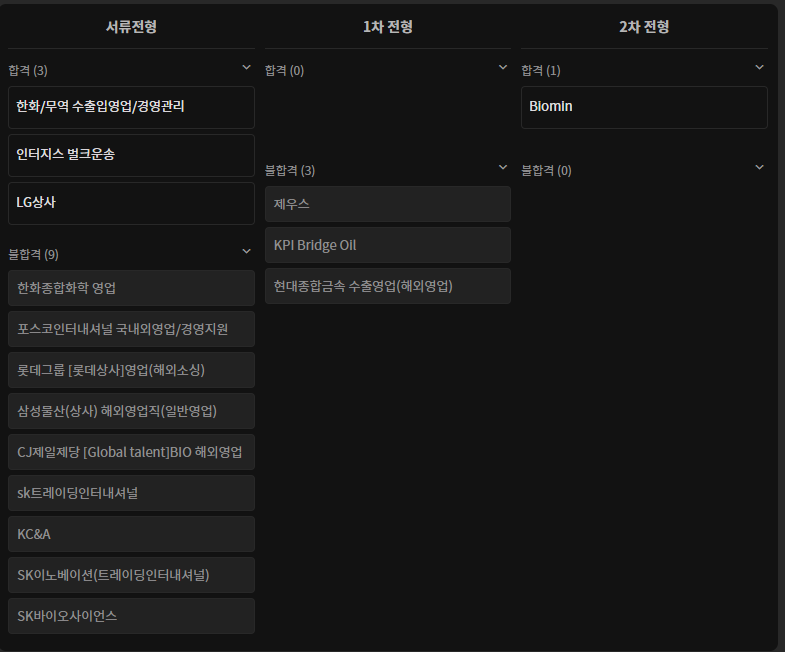Collapse the 1차 전형 불합격 (3) chevron
Viewport: 785px width, 652px height.
503,167
